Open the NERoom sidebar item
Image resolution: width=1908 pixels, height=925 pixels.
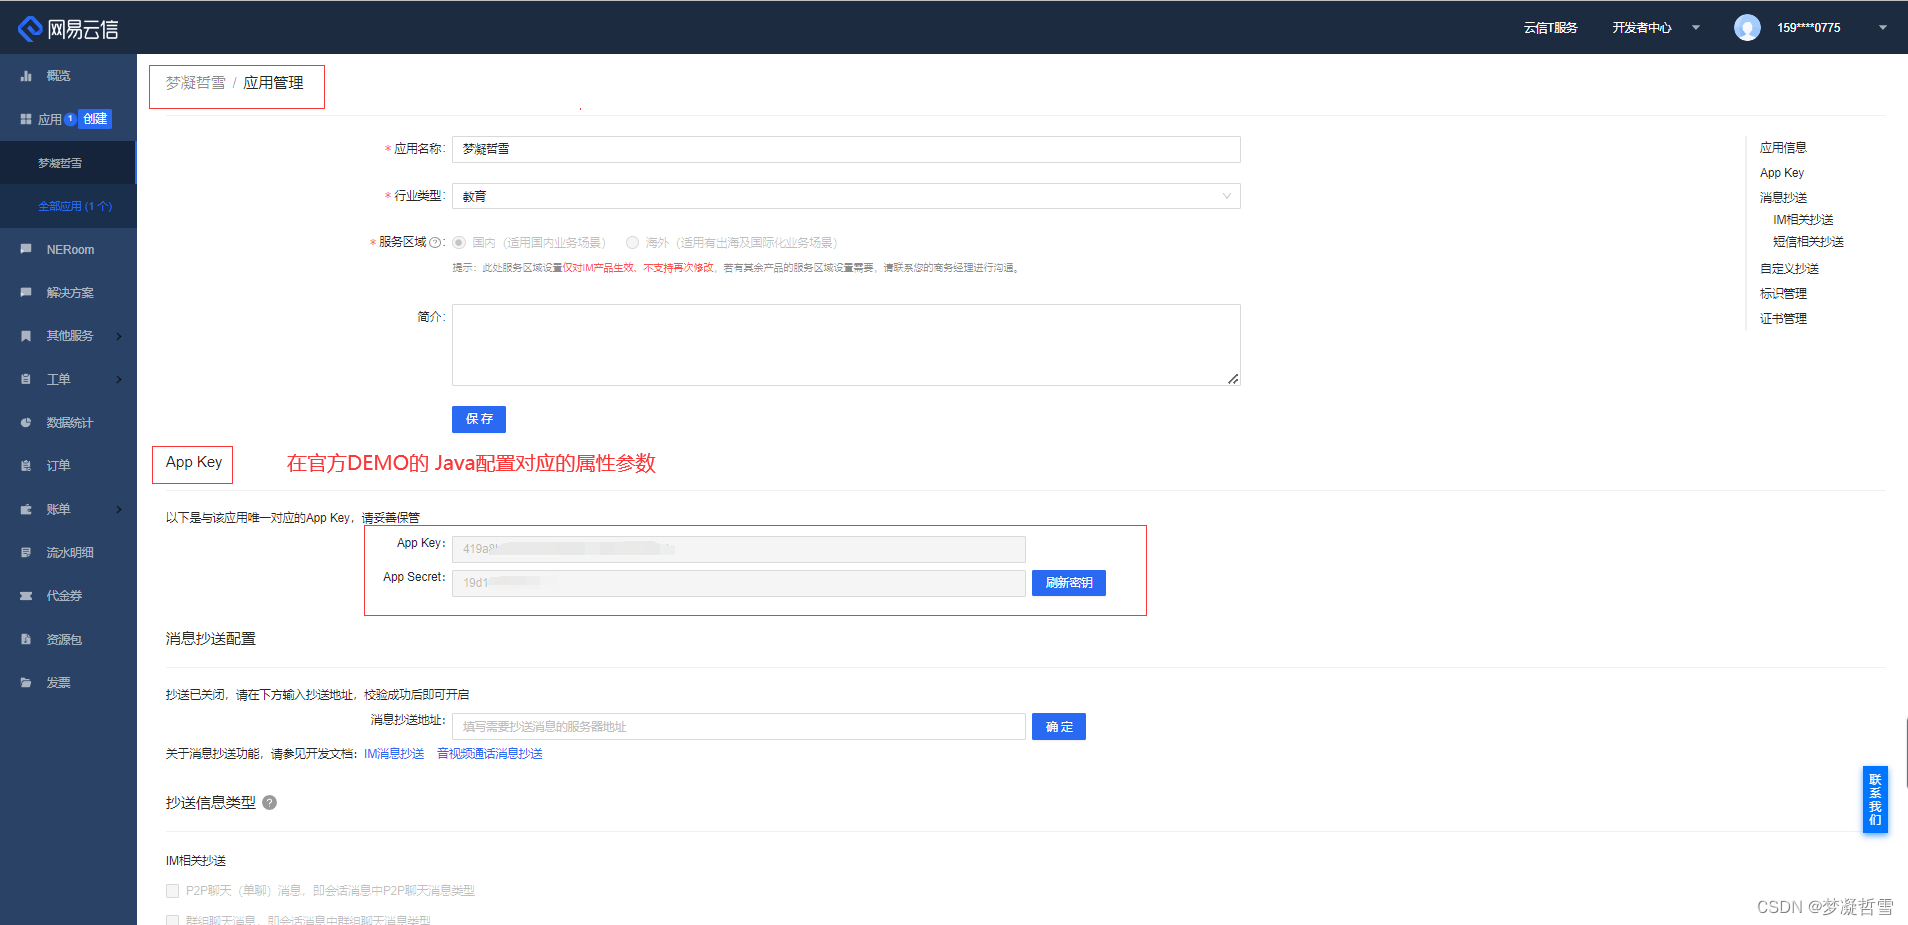(x=68, y=249)
